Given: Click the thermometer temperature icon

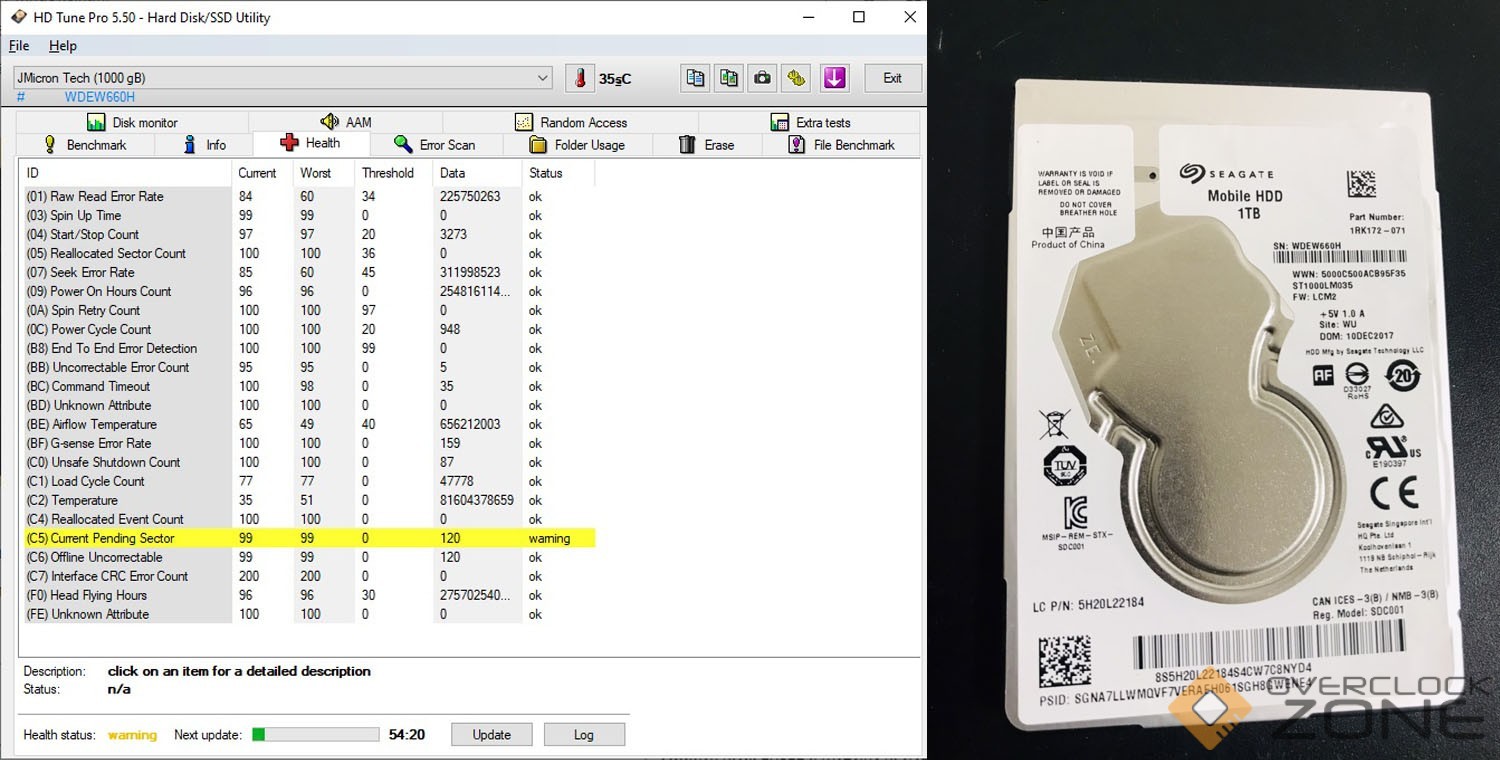Looking at the screenshot, I should tap(579, 78).
